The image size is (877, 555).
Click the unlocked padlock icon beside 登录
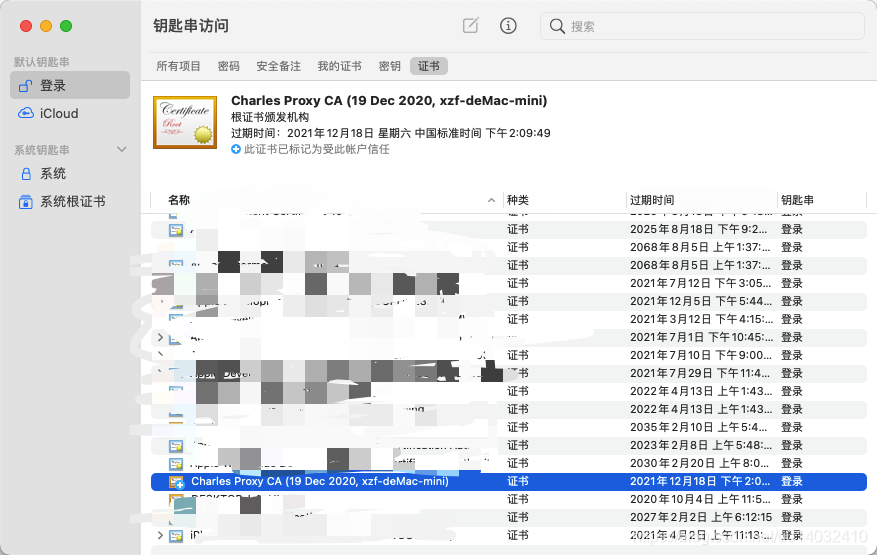tap(25, 86)
